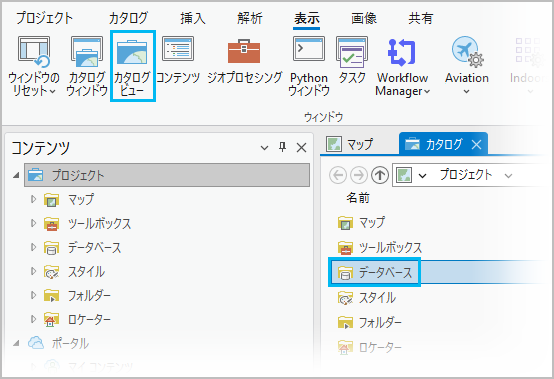Go forward in catalog view navigation
The image size is (554, 379).
(x=359, y=175)
